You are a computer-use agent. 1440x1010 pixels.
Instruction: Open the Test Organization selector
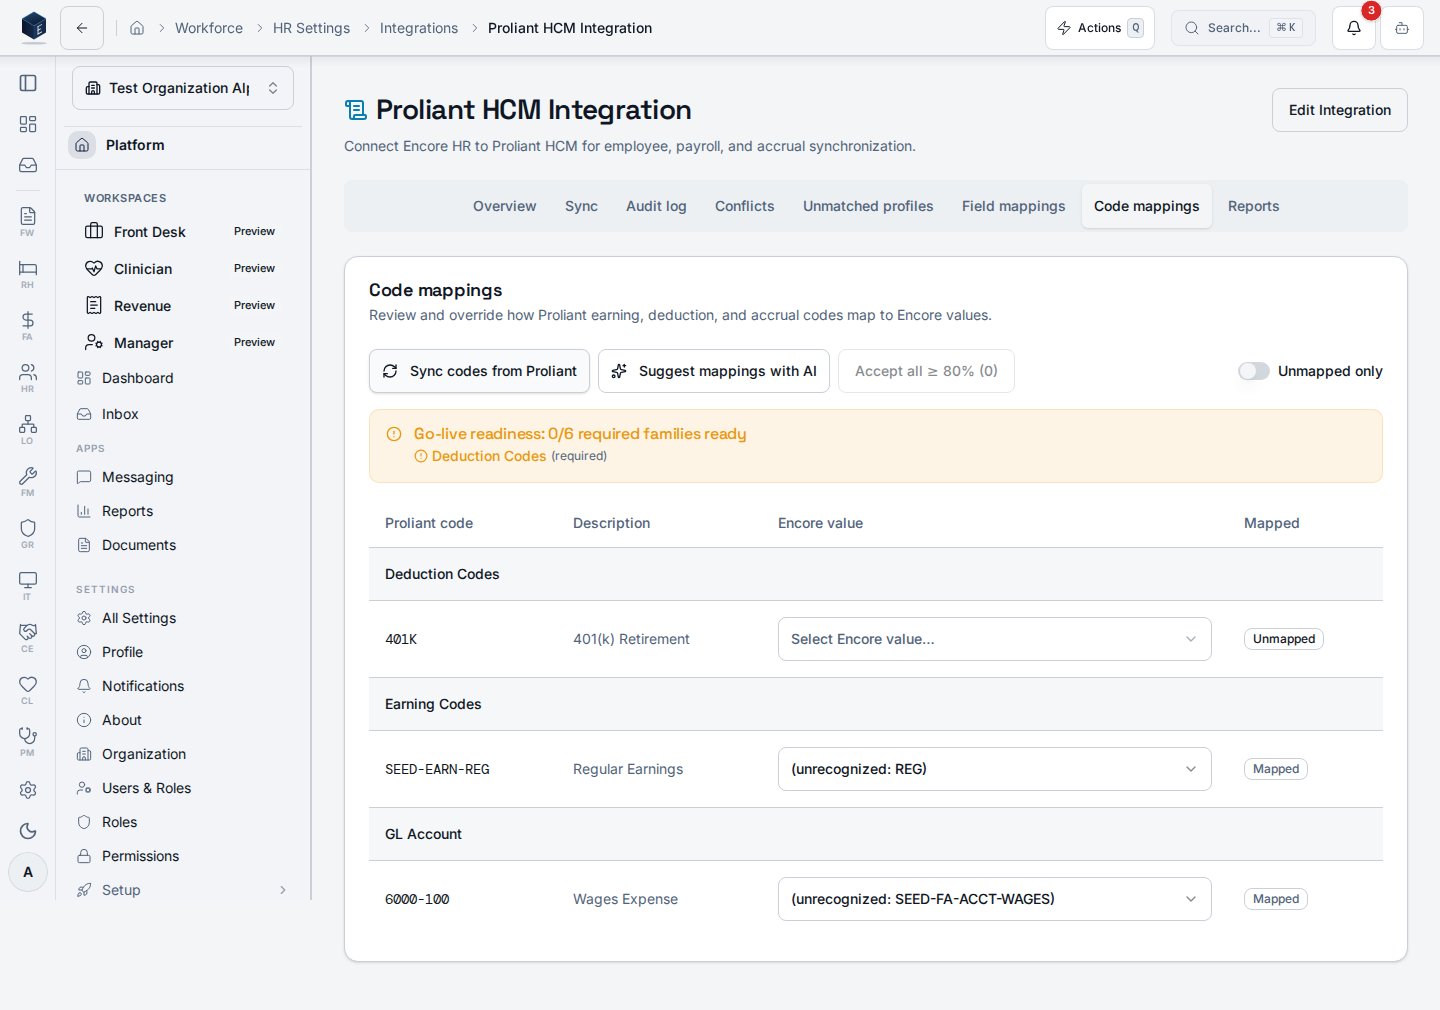[x=183, y=88]
